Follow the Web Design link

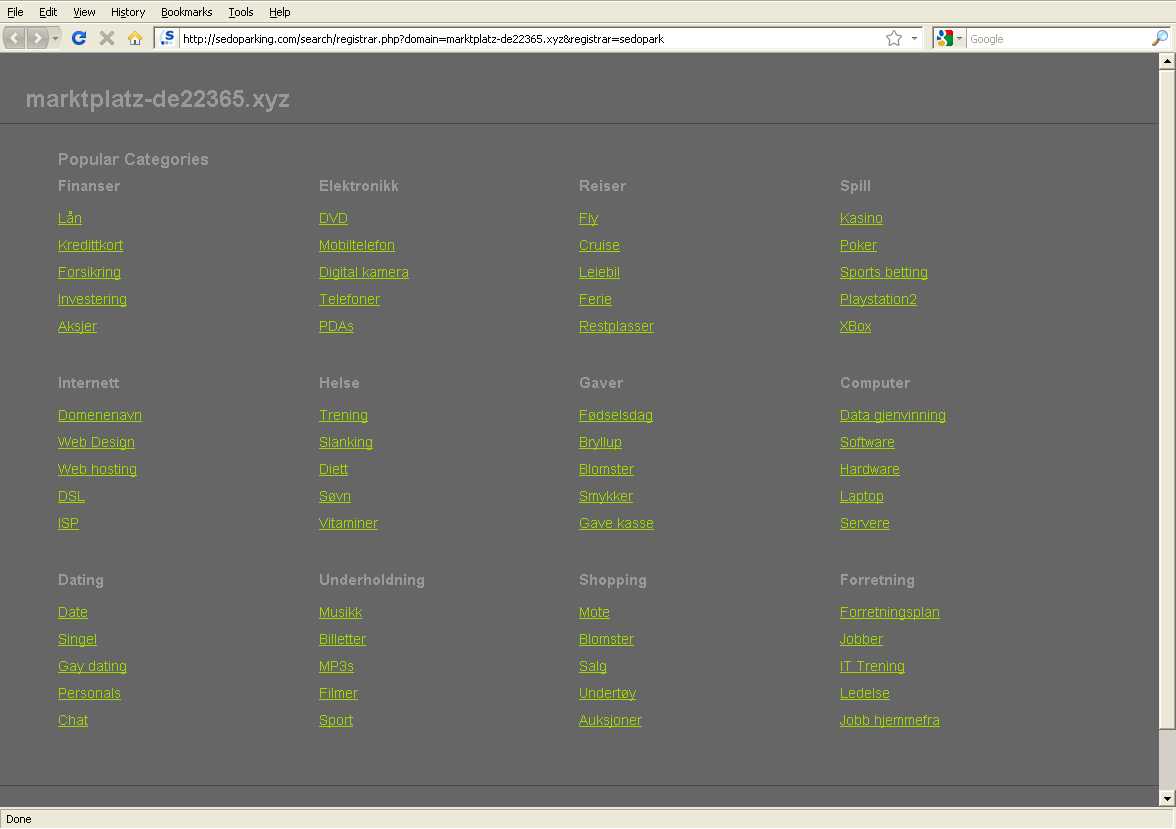(96, 443)
